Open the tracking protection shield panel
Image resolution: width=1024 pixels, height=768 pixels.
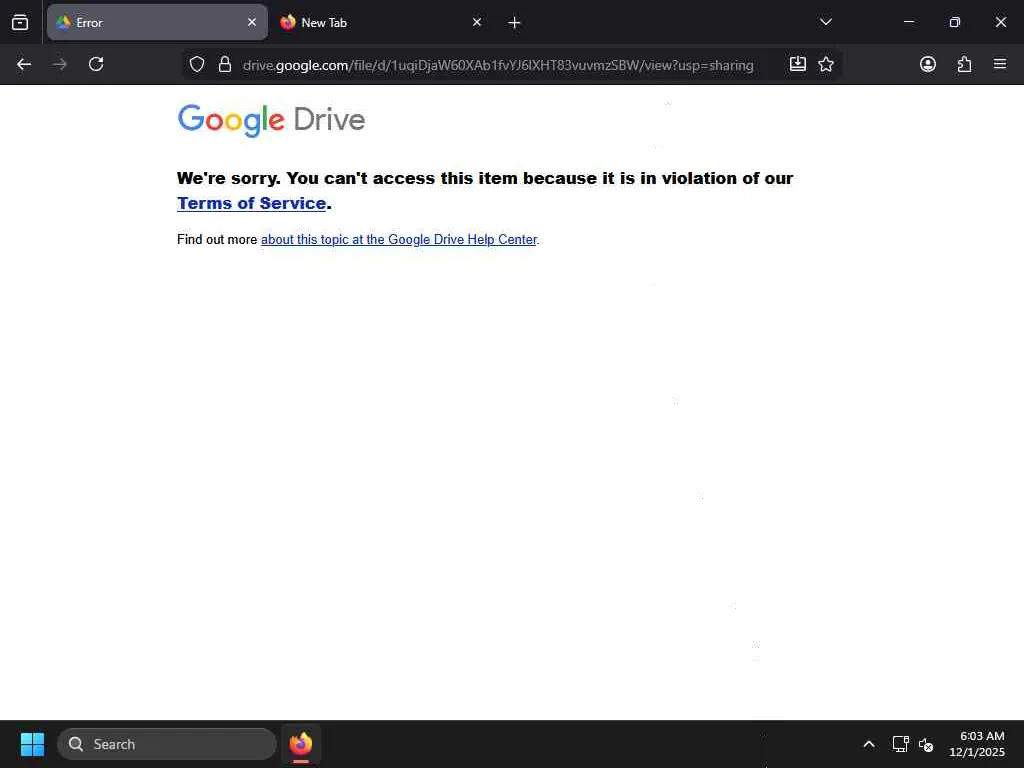coord(197,64)
